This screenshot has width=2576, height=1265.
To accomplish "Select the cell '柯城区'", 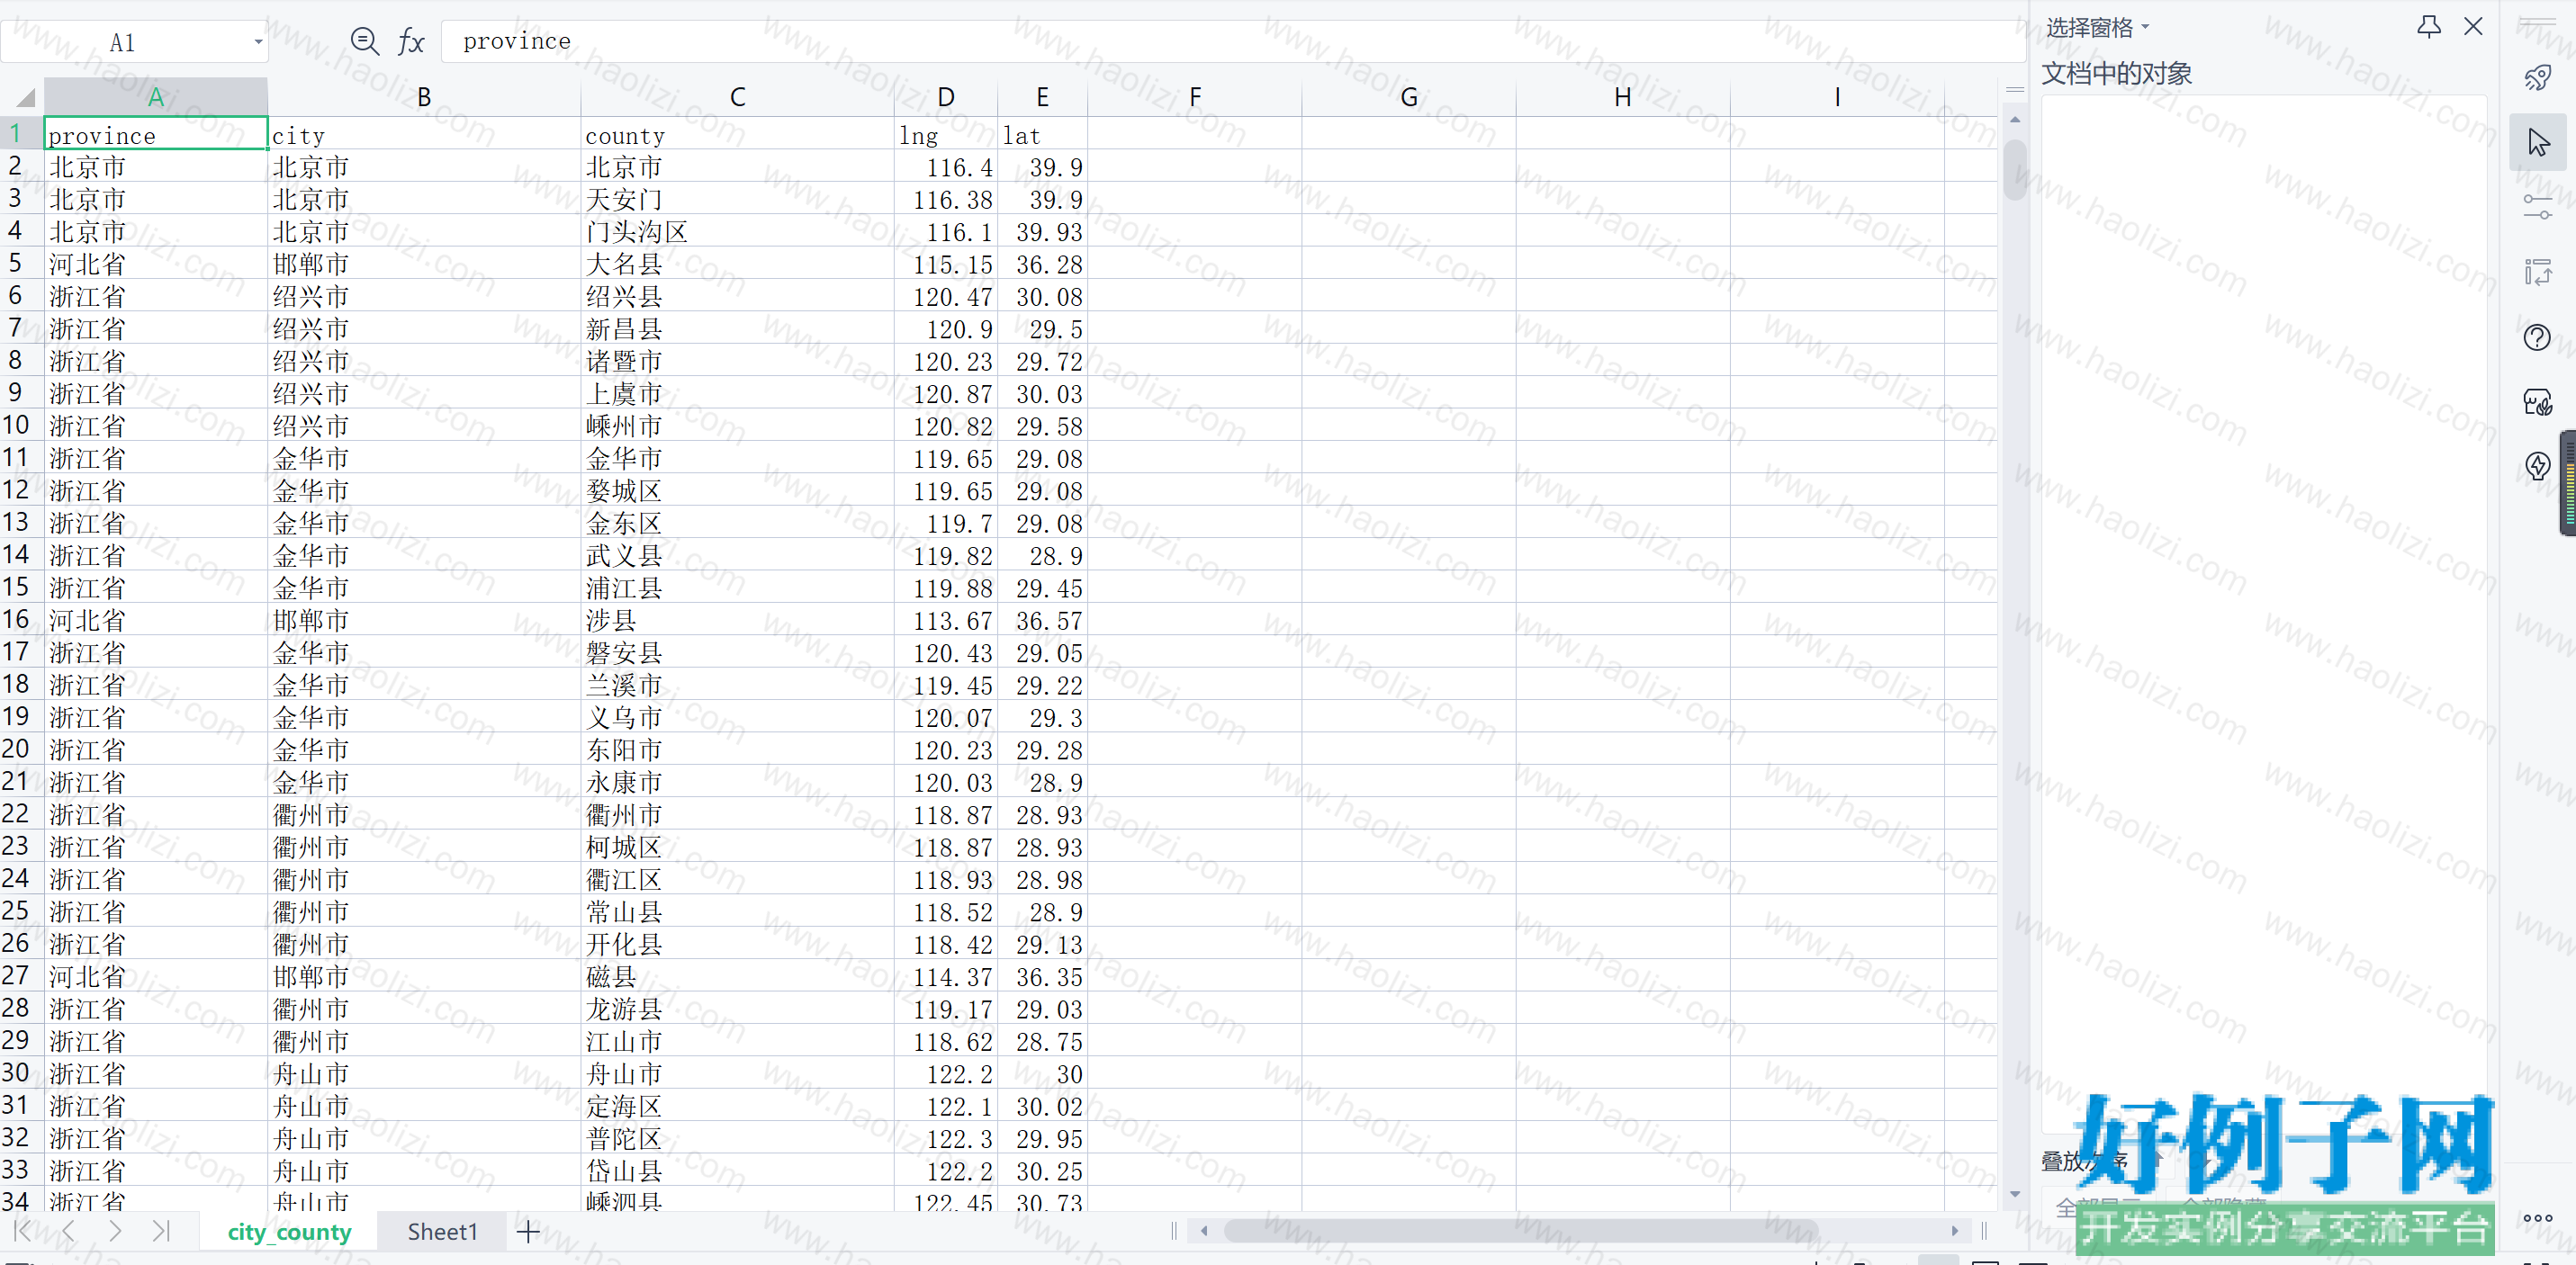I will pyautogui.click(x=738, y=847).
